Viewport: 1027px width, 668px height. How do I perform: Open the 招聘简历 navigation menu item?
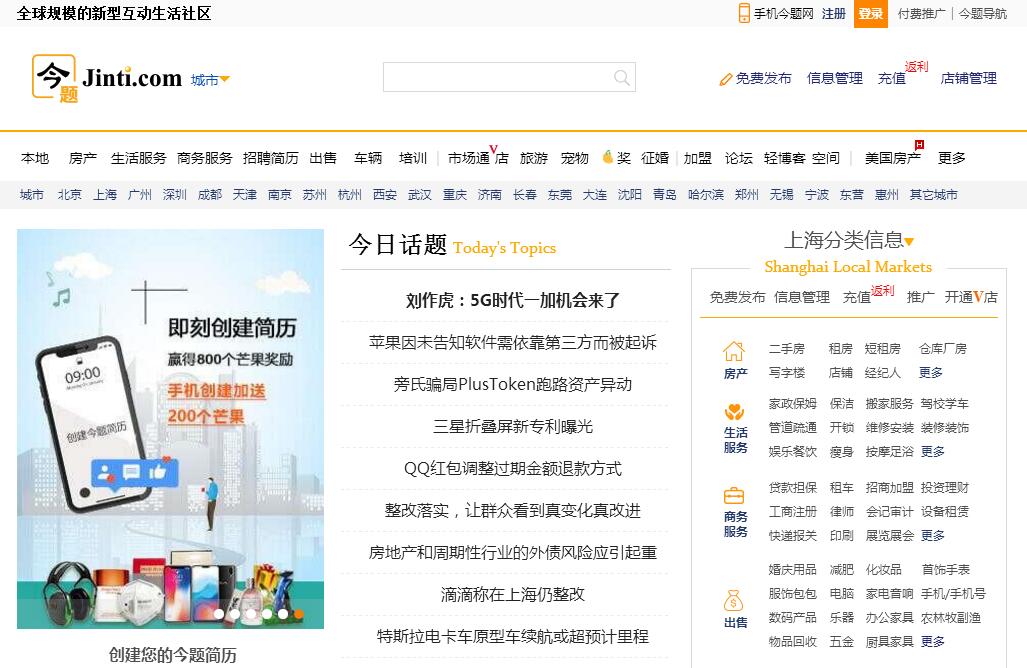270,158
